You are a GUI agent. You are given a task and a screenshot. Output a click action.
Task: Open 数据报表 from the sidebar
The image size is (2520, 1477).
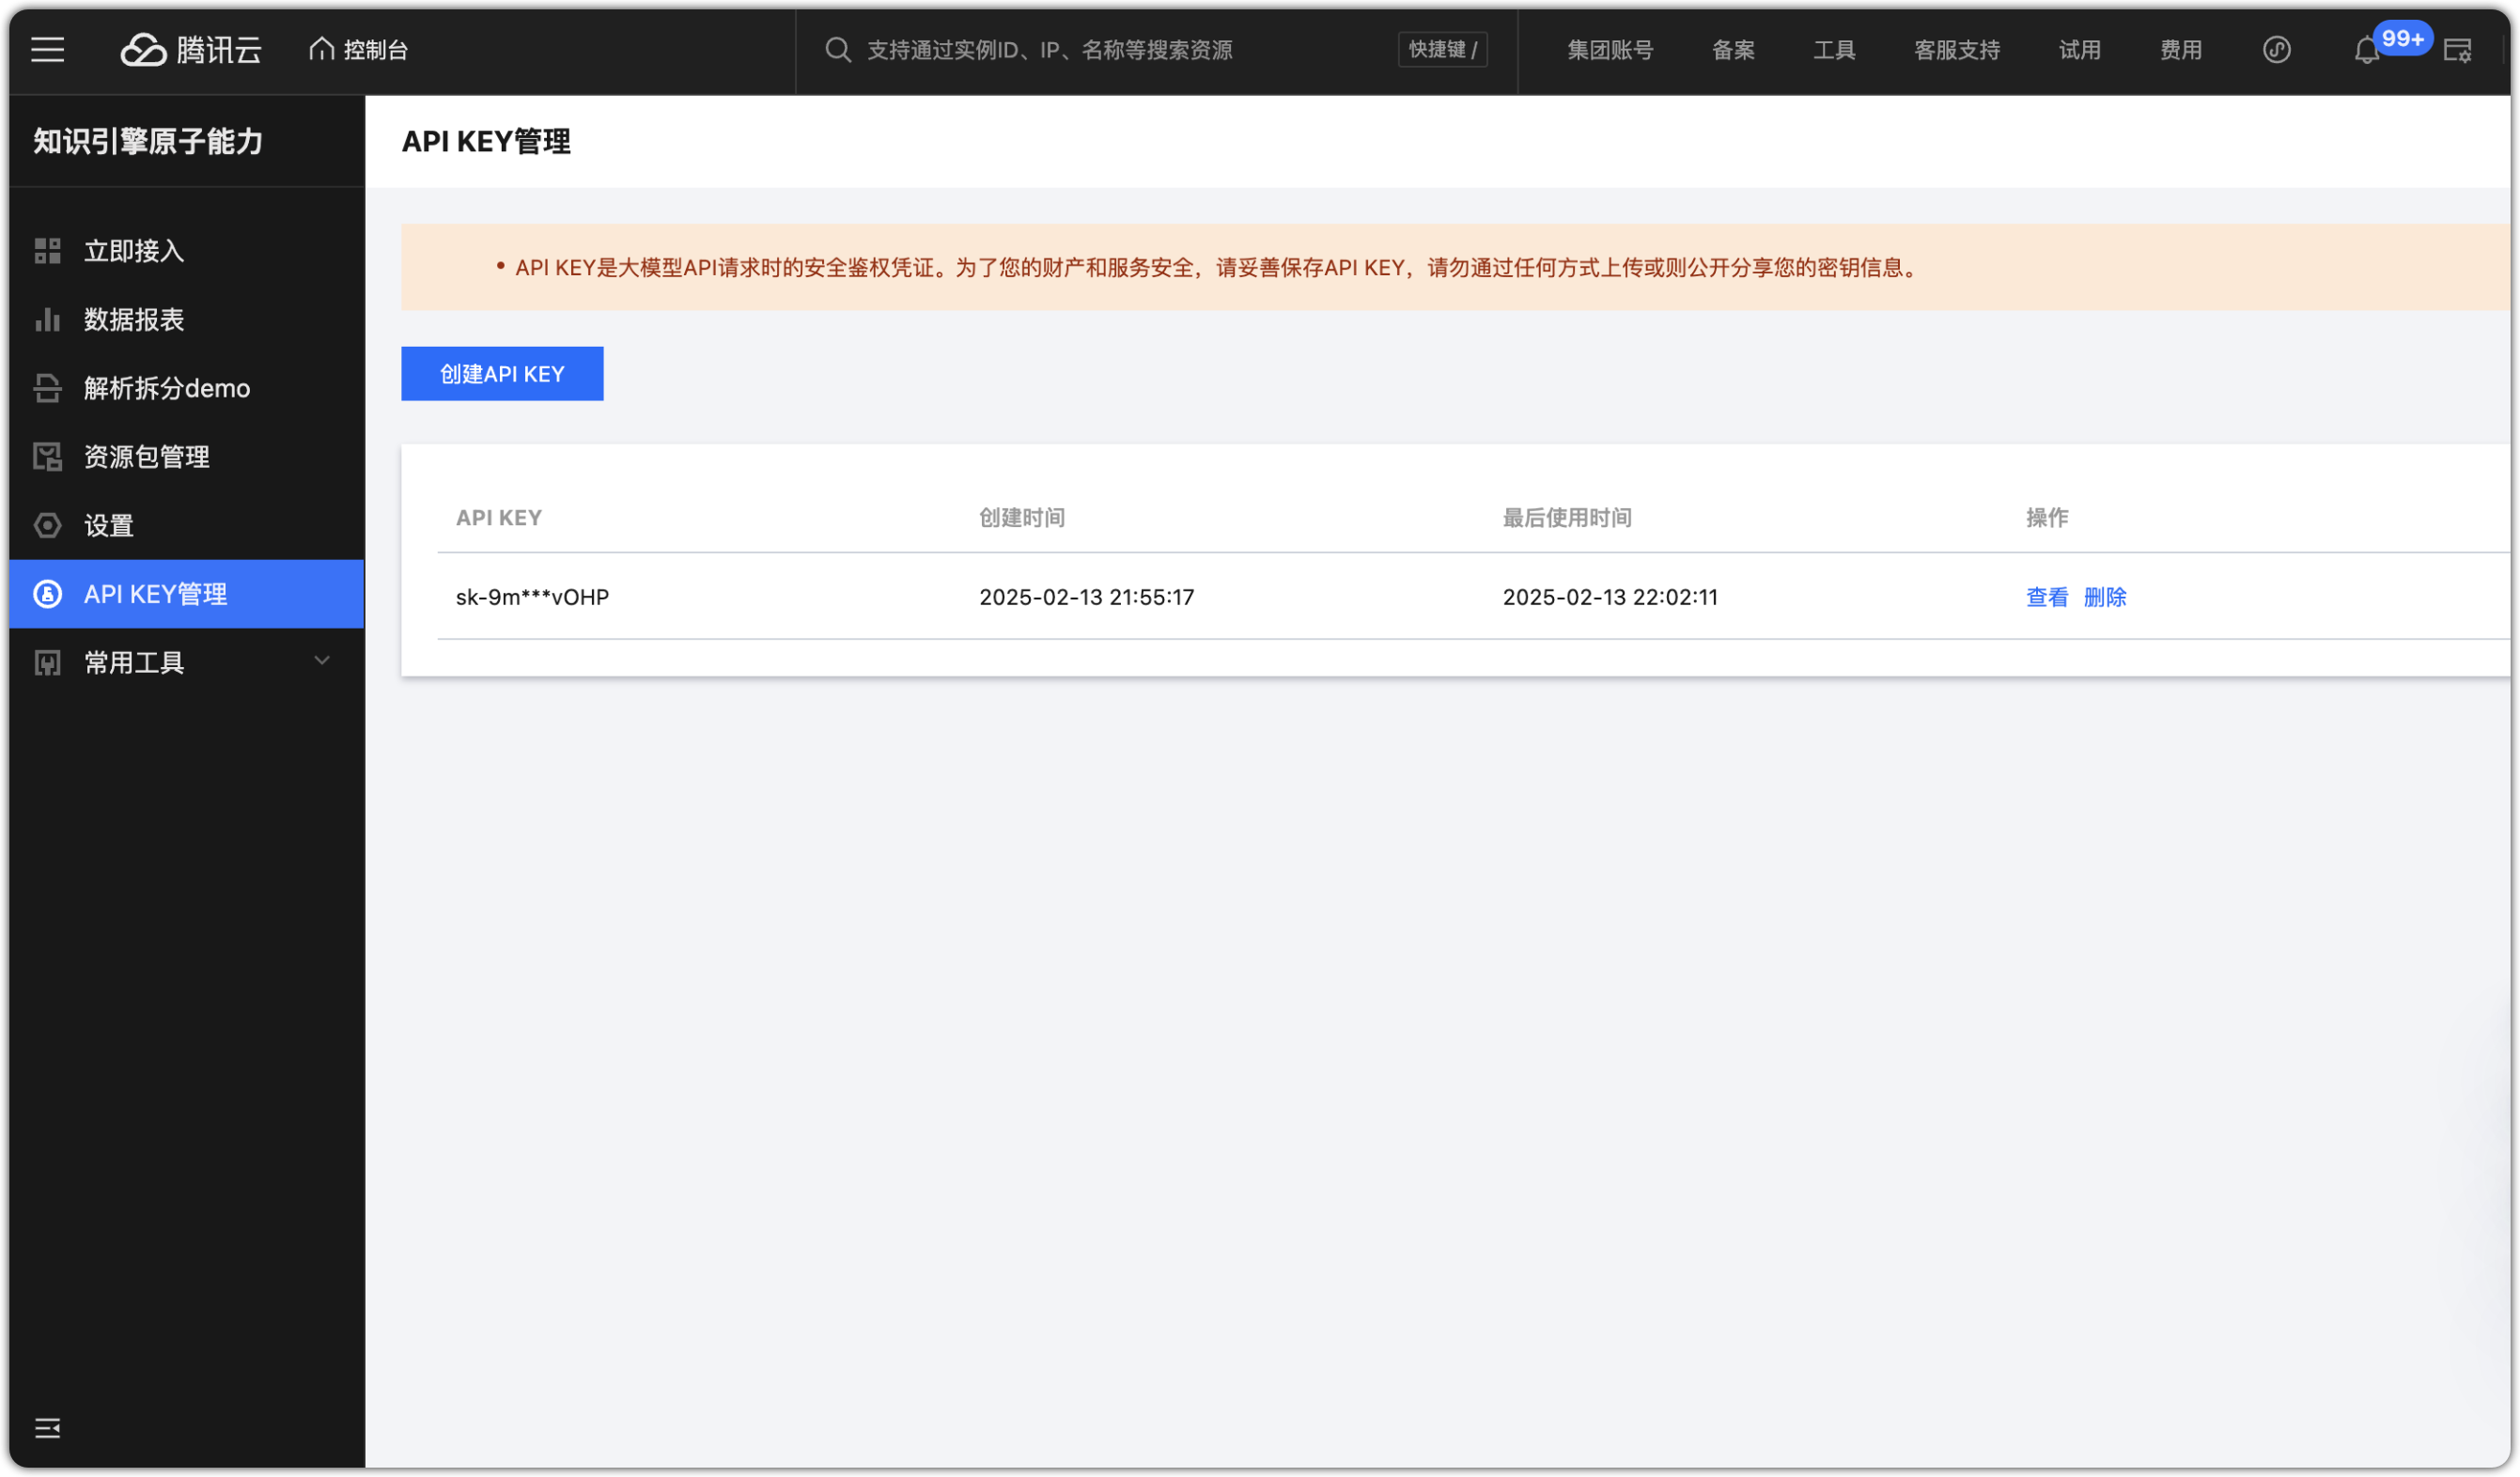point(134,319)
